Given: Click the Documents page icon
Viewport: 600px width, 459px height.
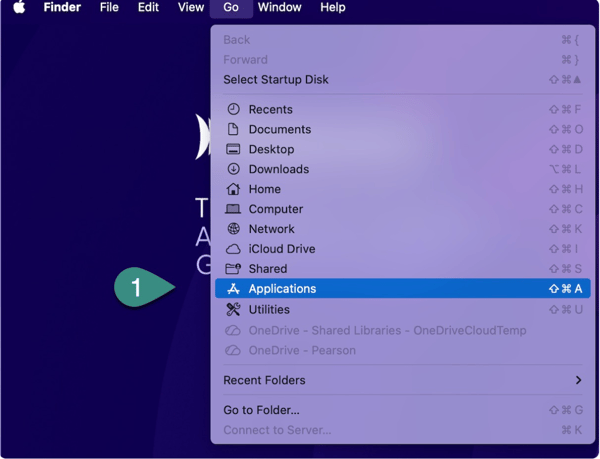Looking at the screenshot, I should [x=233, y=129].
